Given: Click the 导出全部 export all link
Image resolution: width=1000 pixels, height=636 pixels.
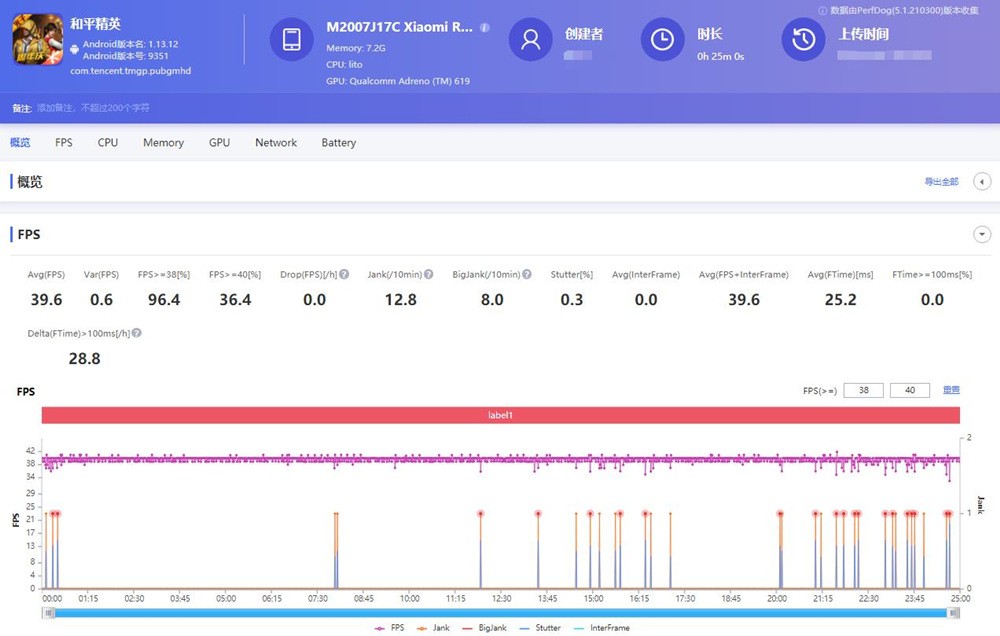Looking at the screenshot, I should 941,181.
